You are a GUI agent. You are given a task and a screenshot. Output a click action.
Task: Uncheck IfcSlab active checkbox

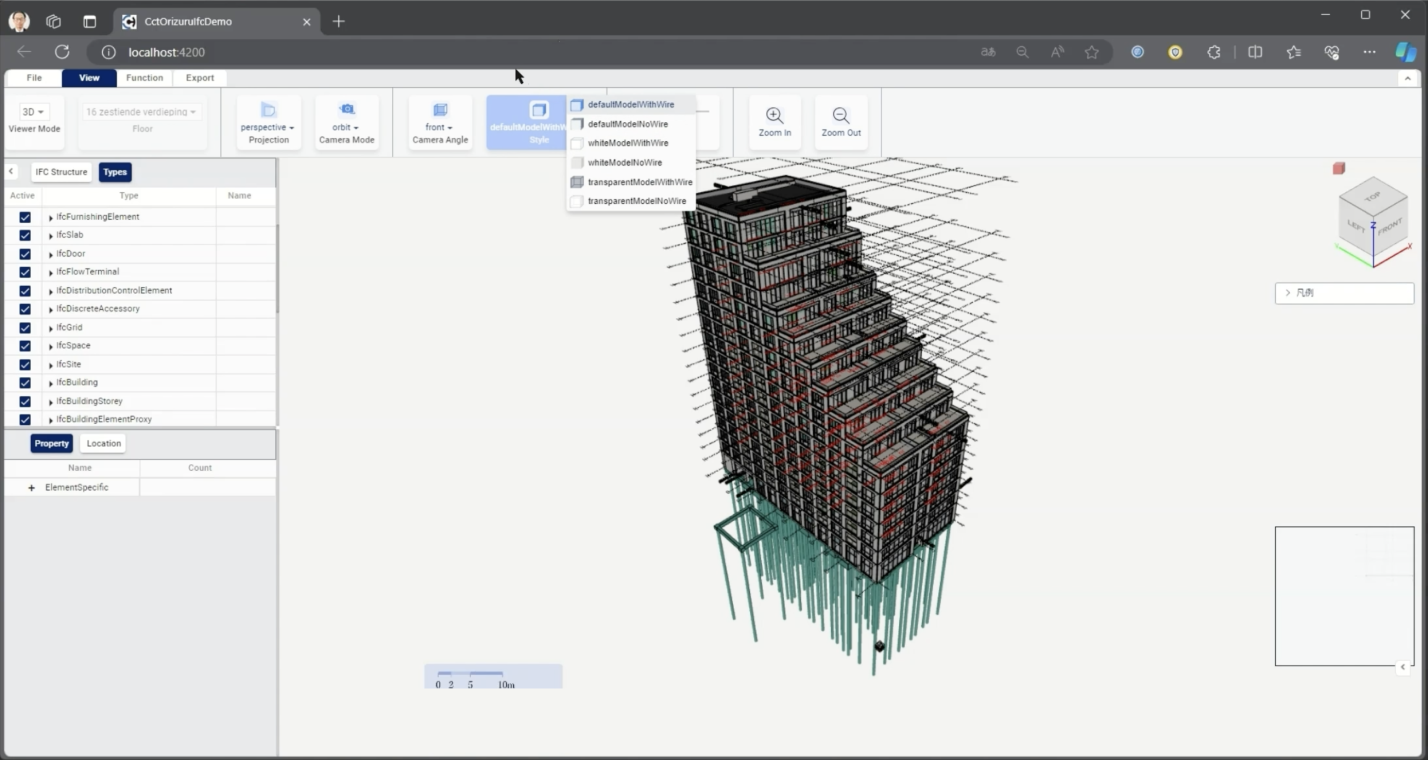(25, 235)
